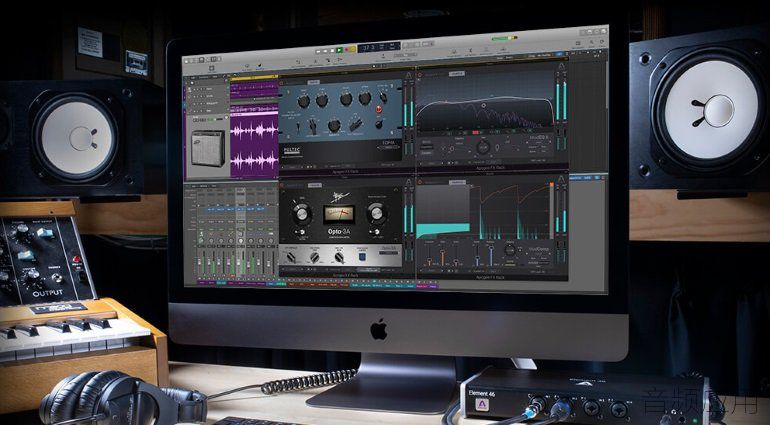Click the guitar amp thumbnail in the library
This screenshot has width=770, height=425.
coord(208,148)
